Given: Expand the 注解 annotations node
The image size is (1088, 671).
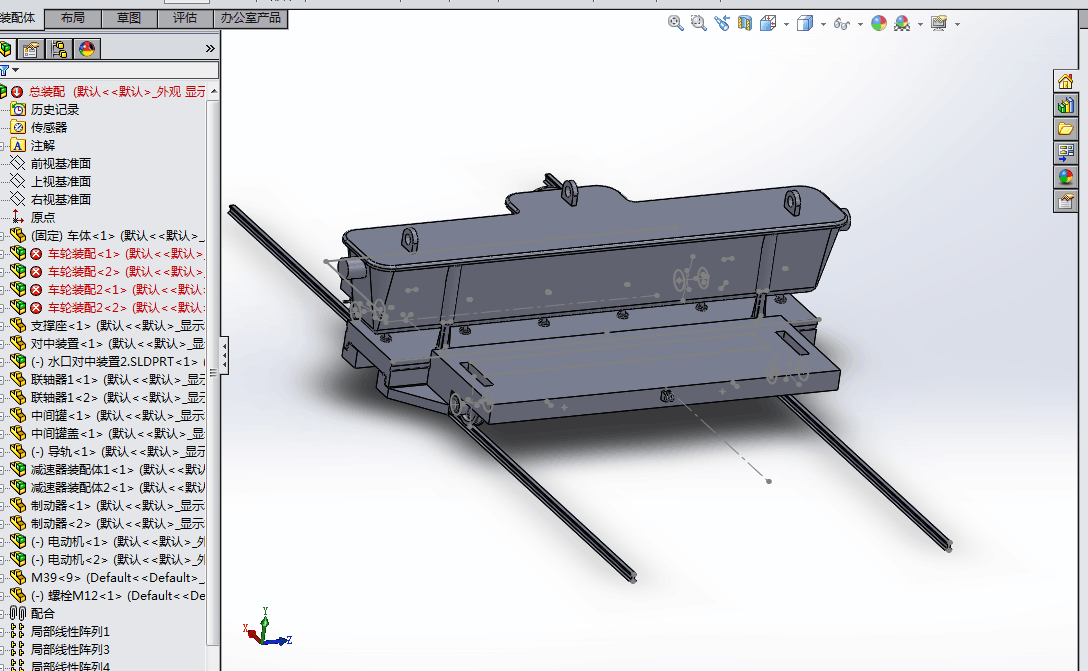Looking at the screenshot, I should pyautogui.click(x=2, y=146).
